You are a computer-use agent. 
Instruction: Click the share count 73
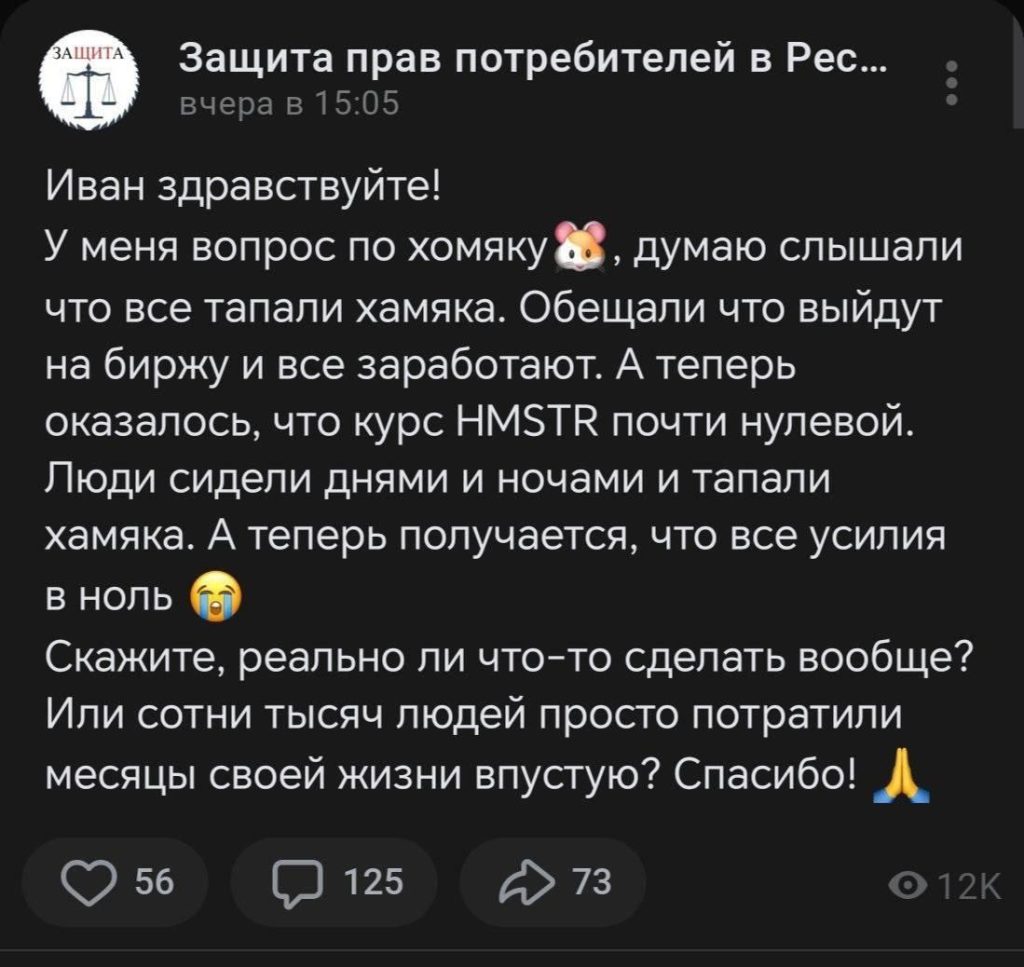(x=590, y=882)
